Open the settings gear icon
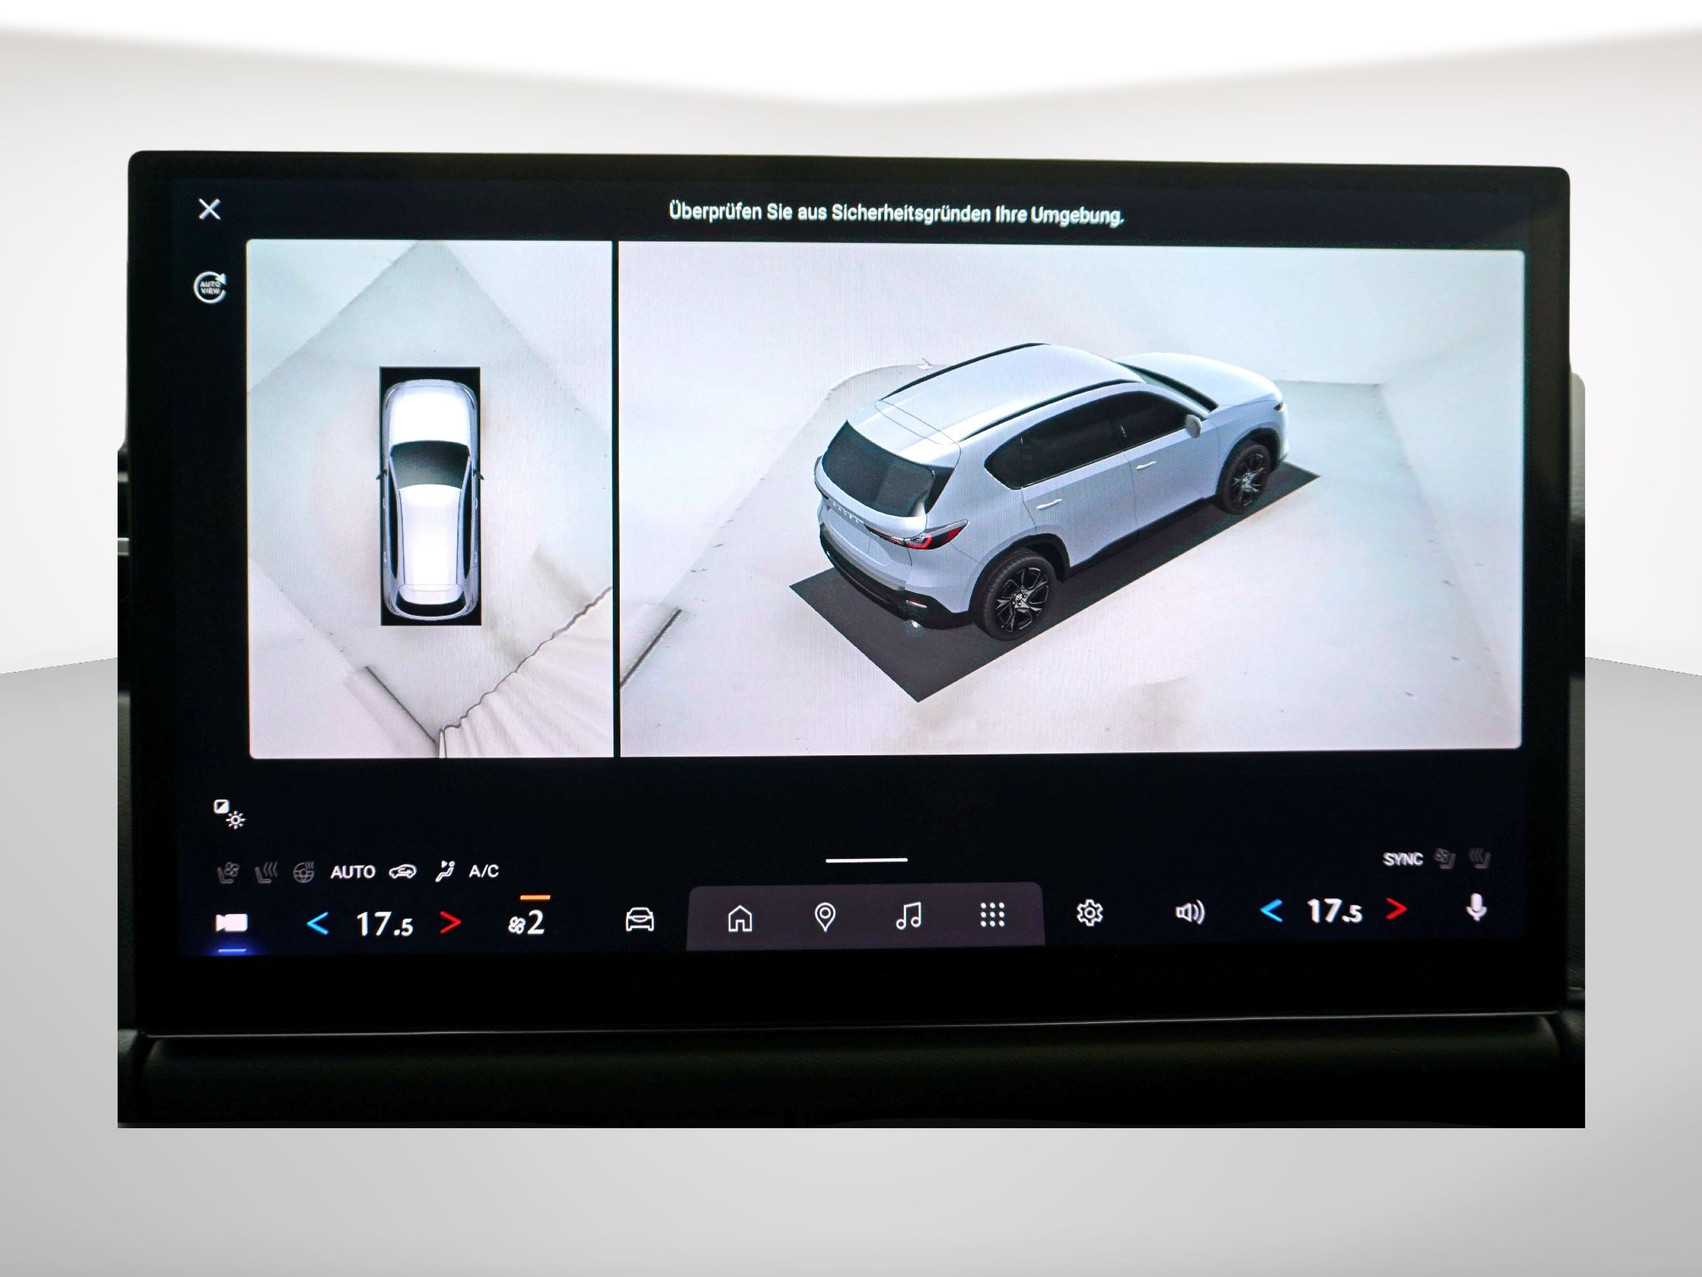The width and height of the screenshot is (1702, 1277). (x=1089, y=913)
